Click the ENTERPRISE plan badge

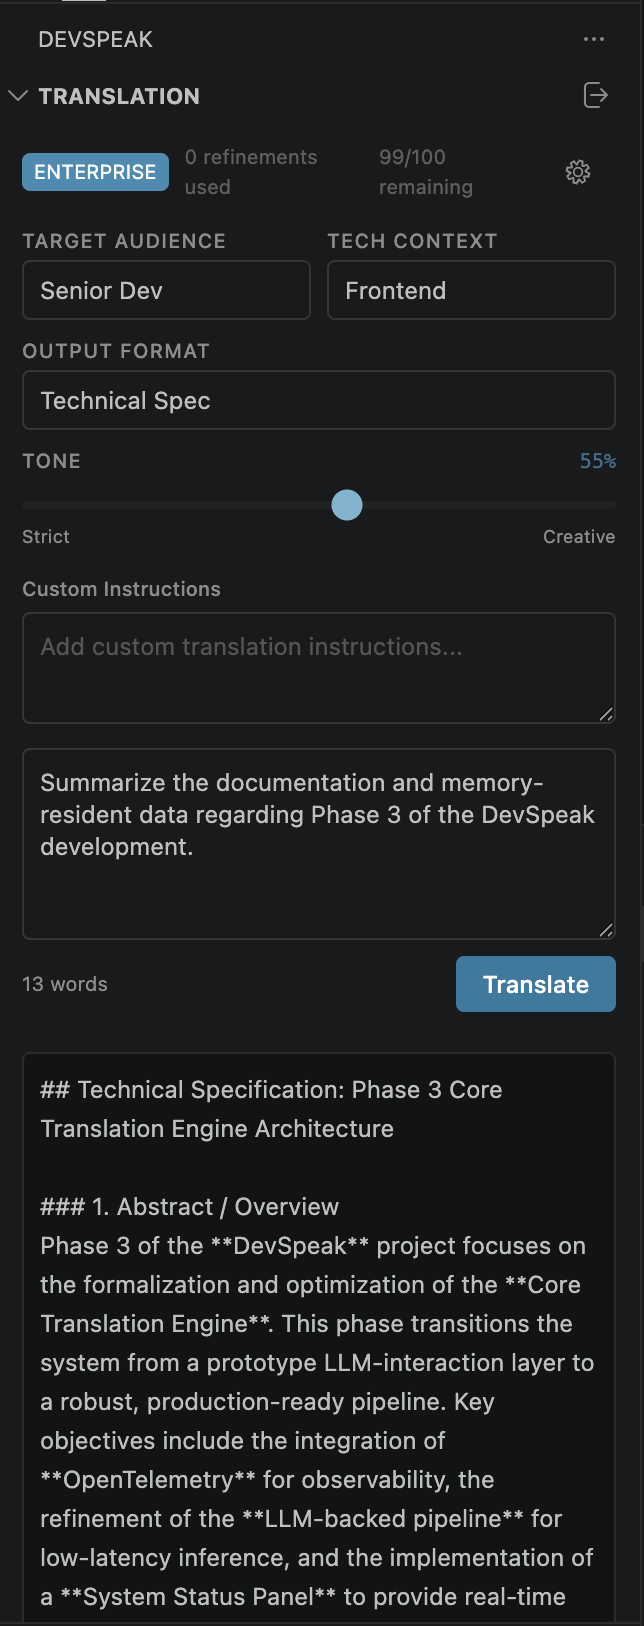[95, 172]
